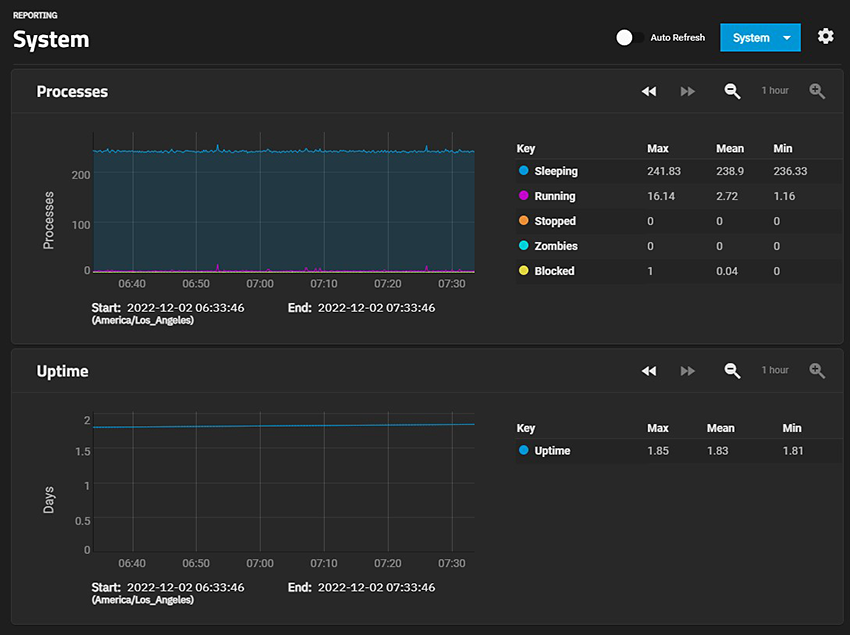Click Uptime chart Start timestamp 06:33:46

(x=185, y=588)
